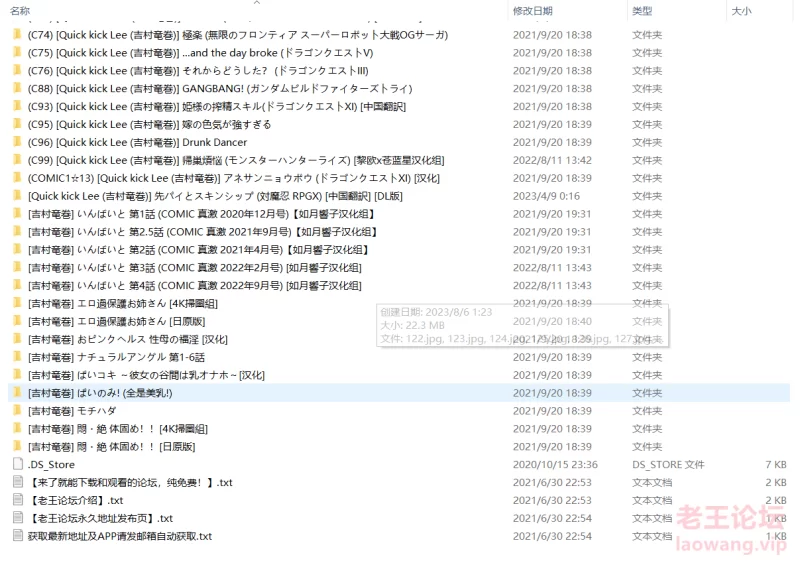Screen dimensions: 800x561
Task: Click folder icon of the (C99) row
Action: click(x=17, y=159)
